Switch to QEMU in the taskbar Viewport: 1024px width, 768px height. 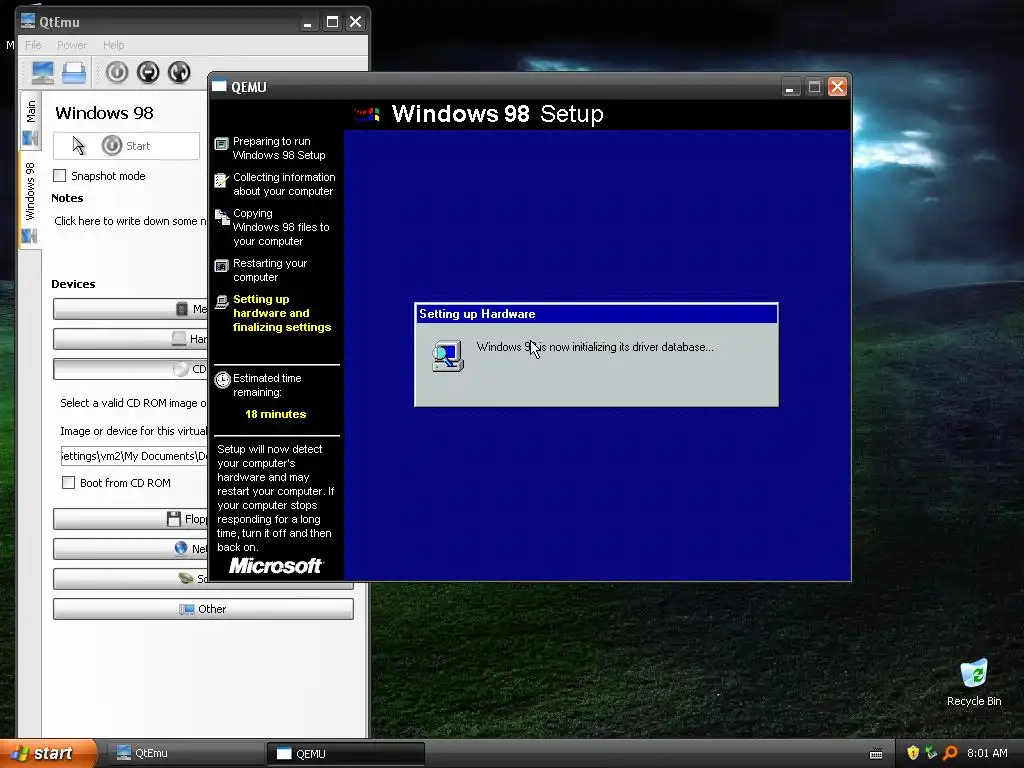(x=345, y=754)
